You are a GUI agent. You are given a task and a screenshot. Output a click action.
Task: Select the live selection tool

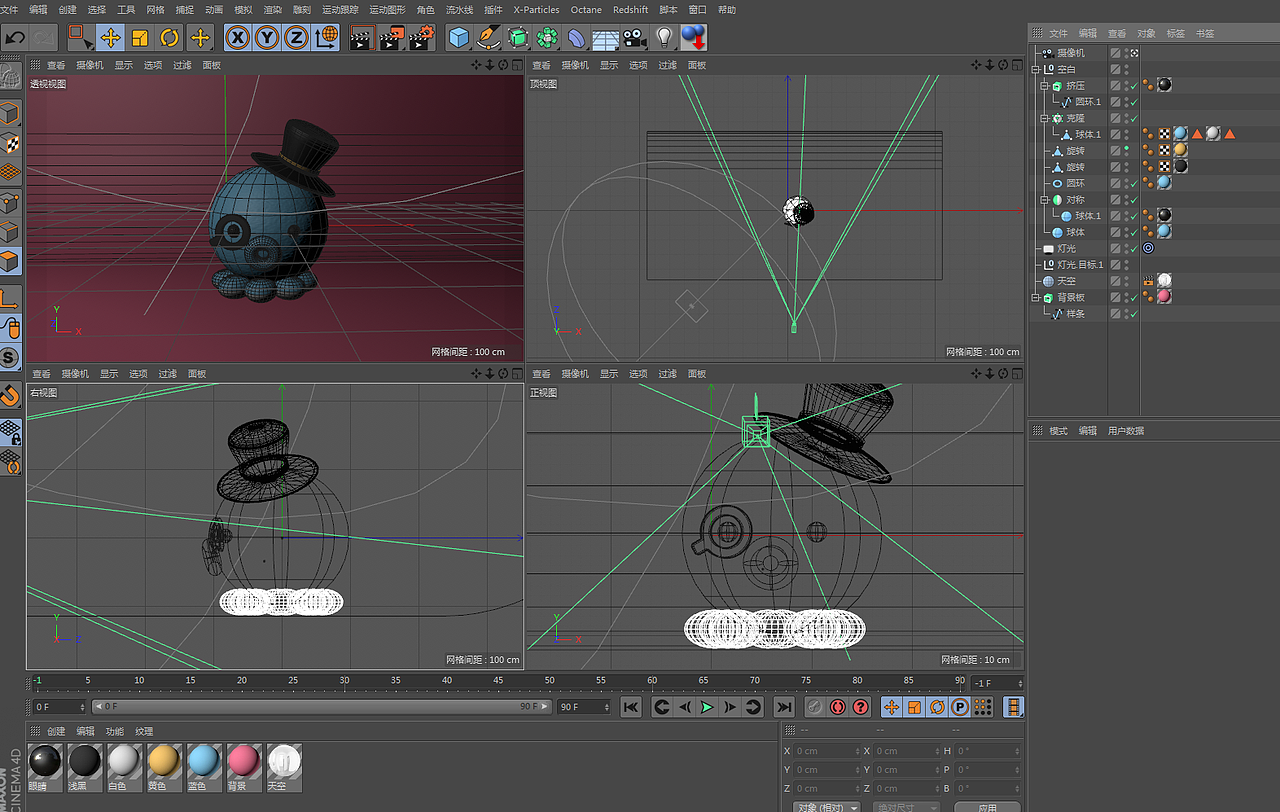pos(80,38)
